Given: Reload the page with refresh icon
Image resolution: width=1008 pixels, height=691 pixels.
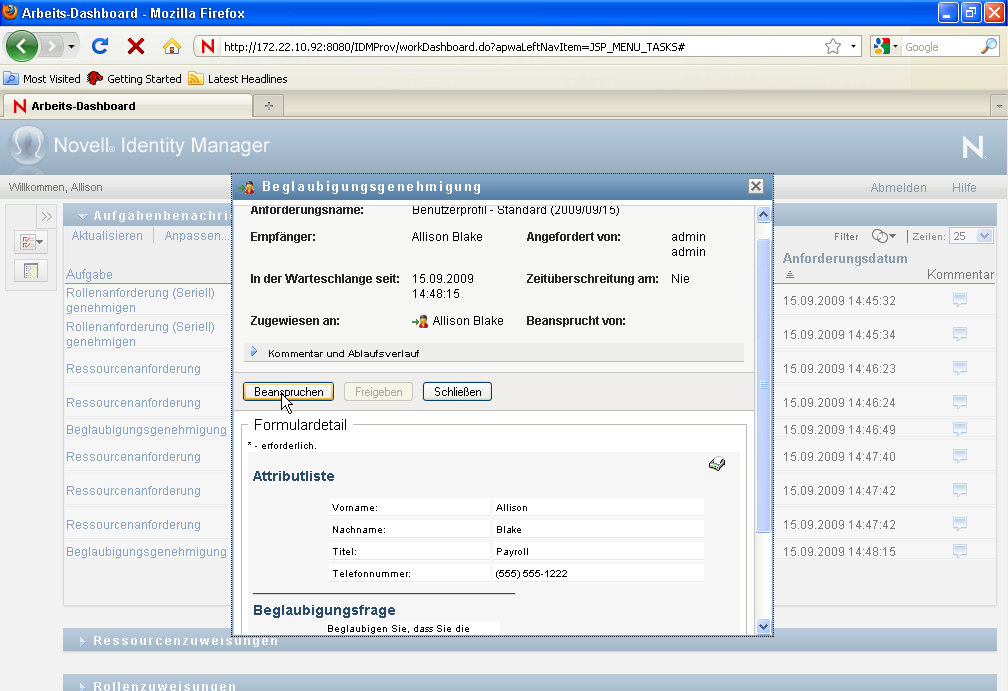Looking at the screenshot, I should pos(100,46).
